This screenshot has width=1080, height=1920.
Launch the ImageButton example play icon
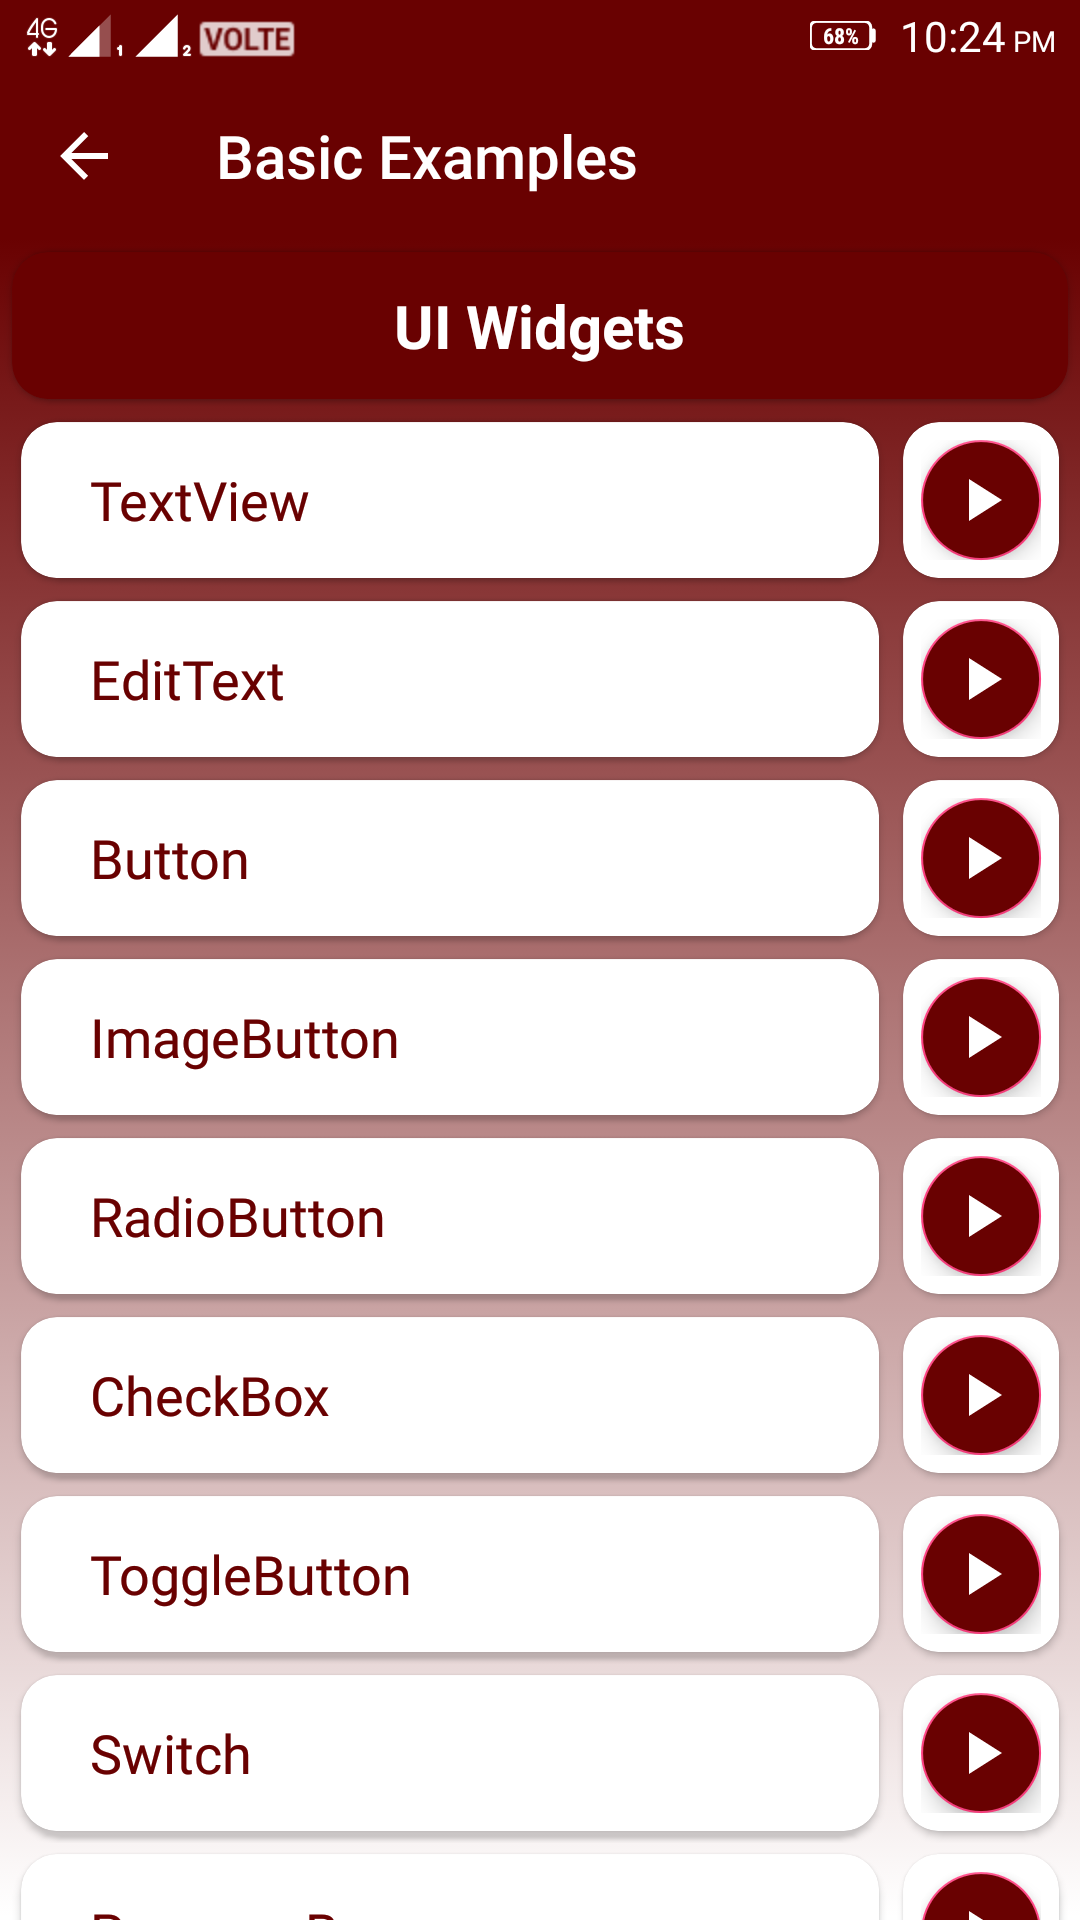981,1037
